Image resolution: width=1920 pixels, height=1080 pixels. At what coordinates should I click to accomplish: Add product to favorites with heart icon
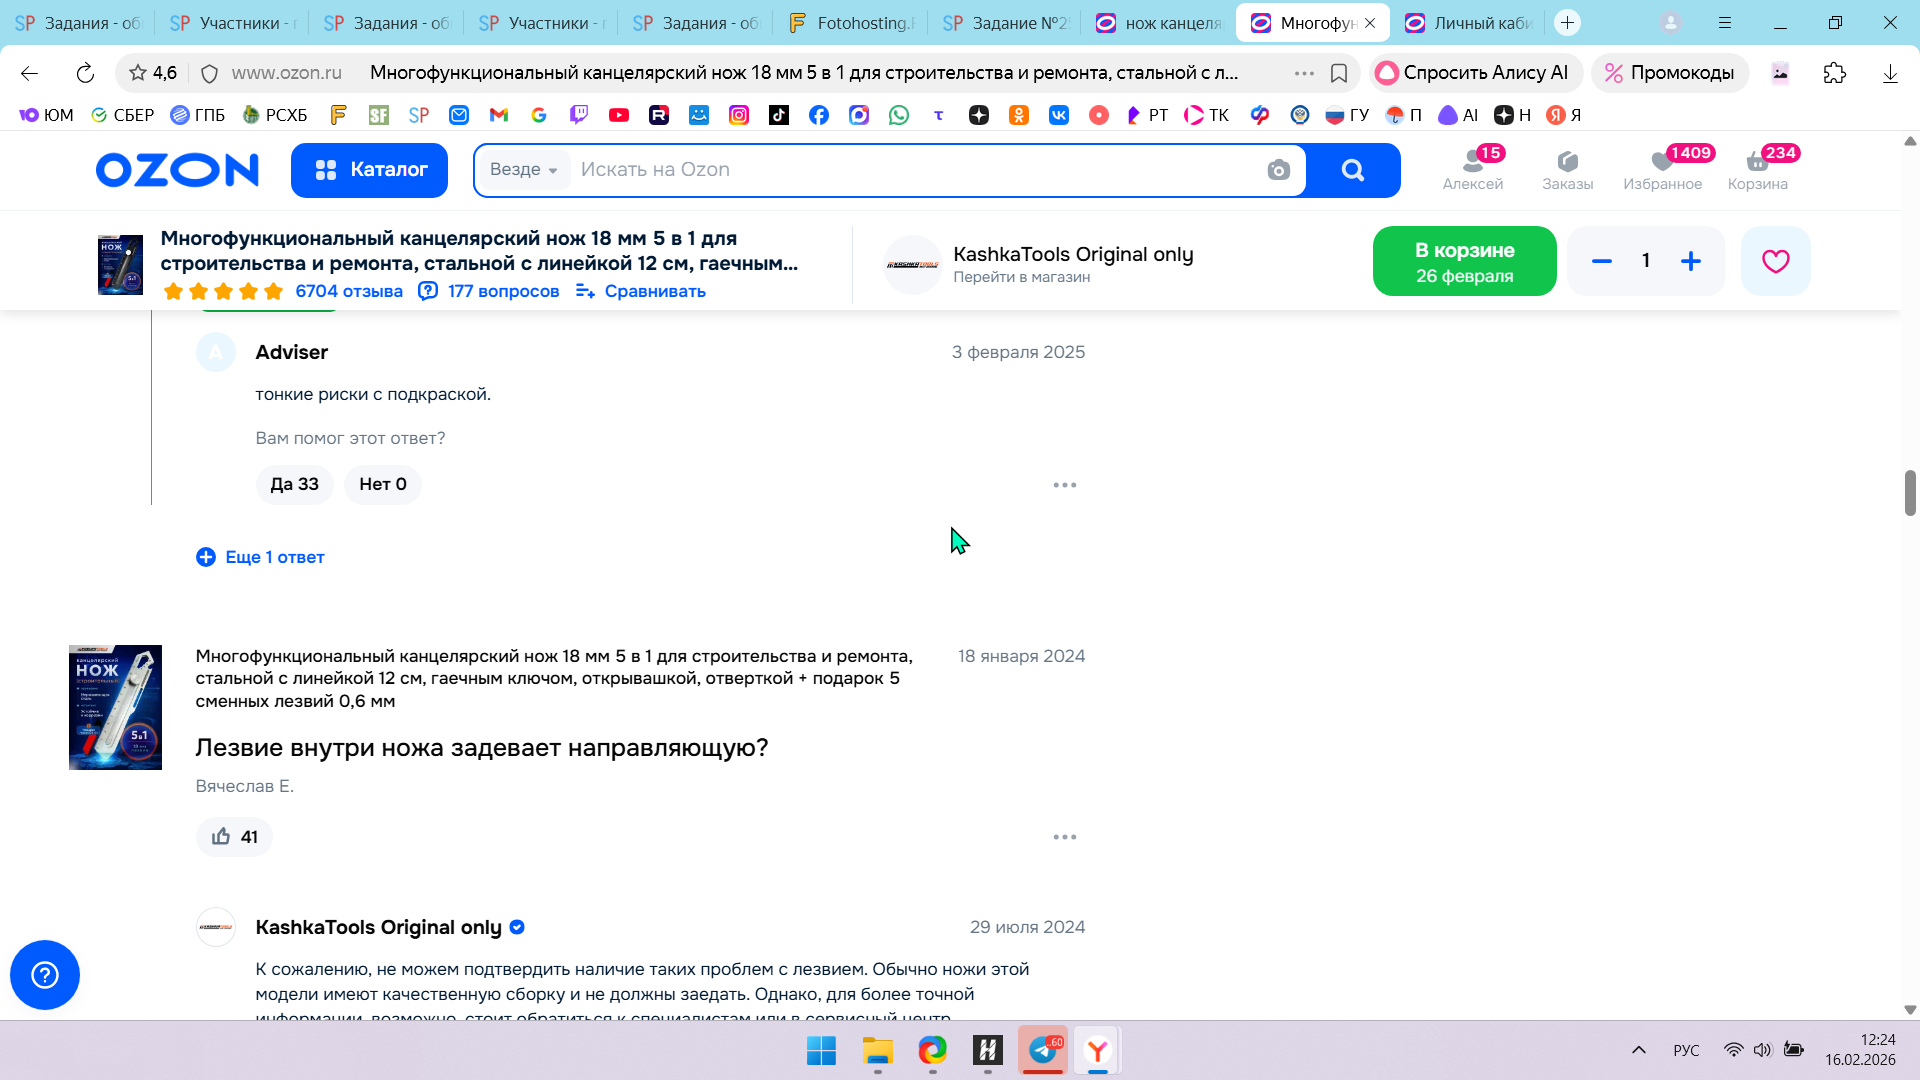click(x=1775, y=261)
